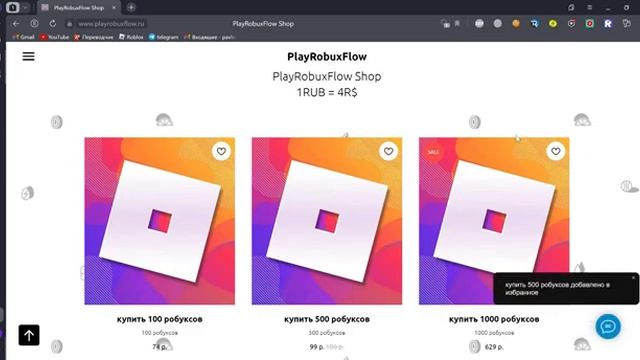This screenshot has width=640, height=360.
Task: Click the SALE badge on 1000 robux card
Action: coord(433,152)
